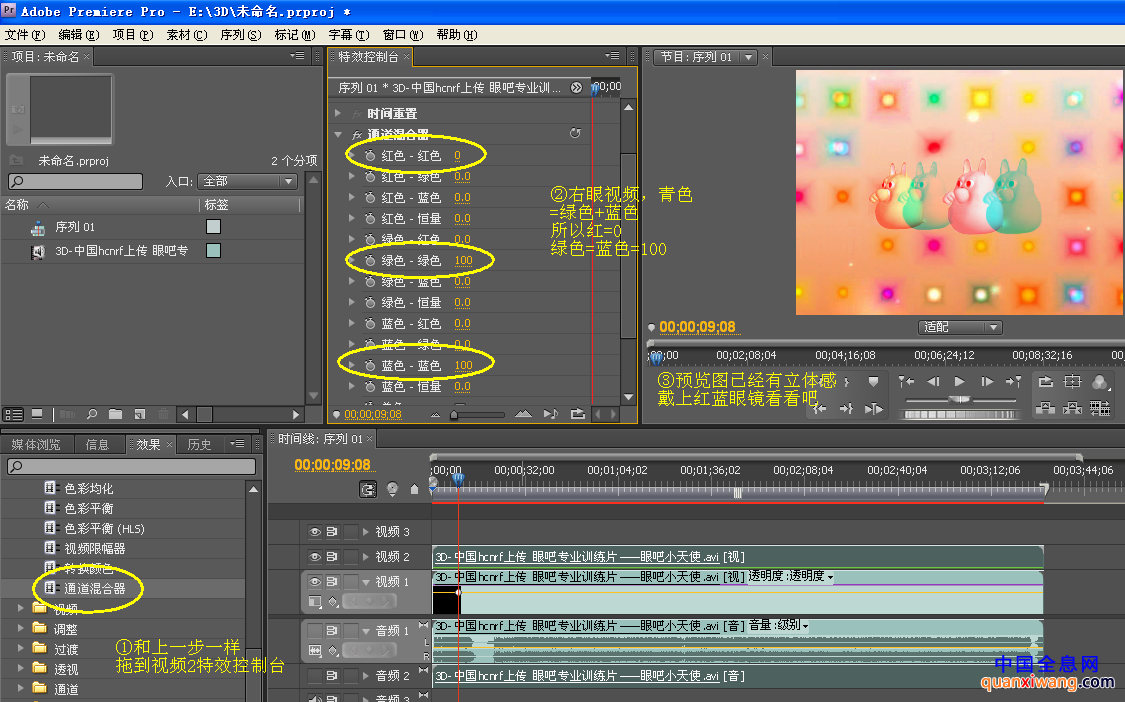Expand the 过渡 effects folder
The image size is (1125, 702).
pos(21,648)
